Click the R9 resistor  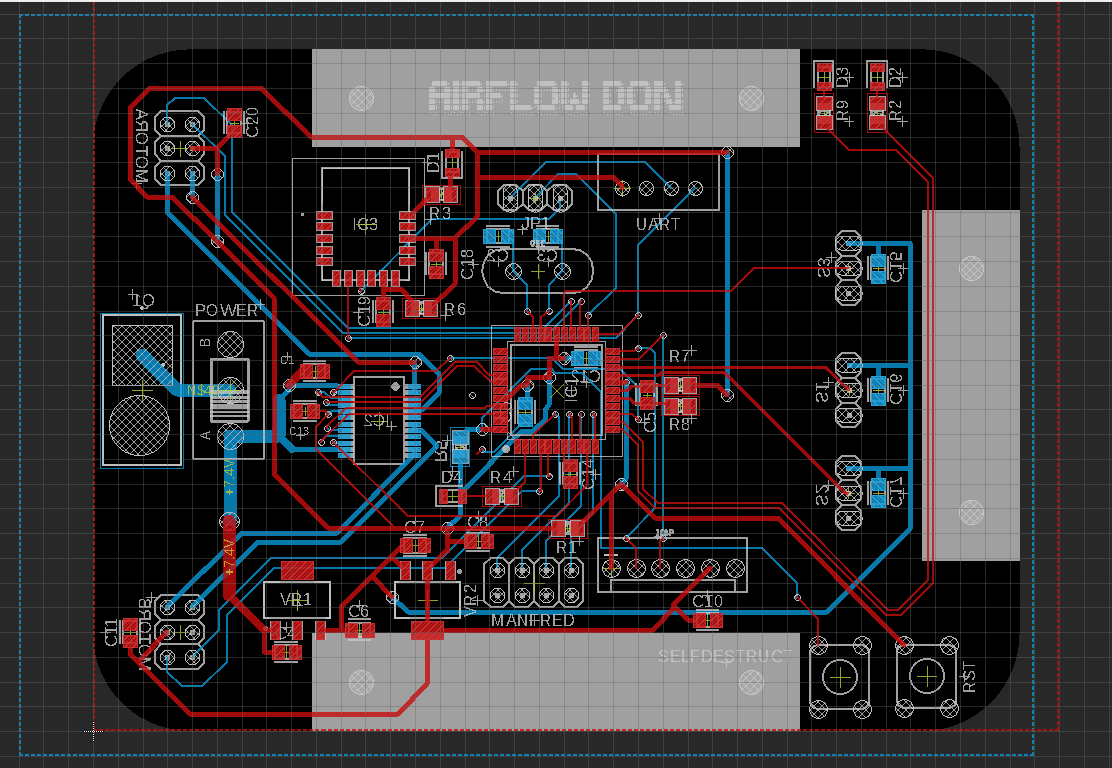[823, 113]
